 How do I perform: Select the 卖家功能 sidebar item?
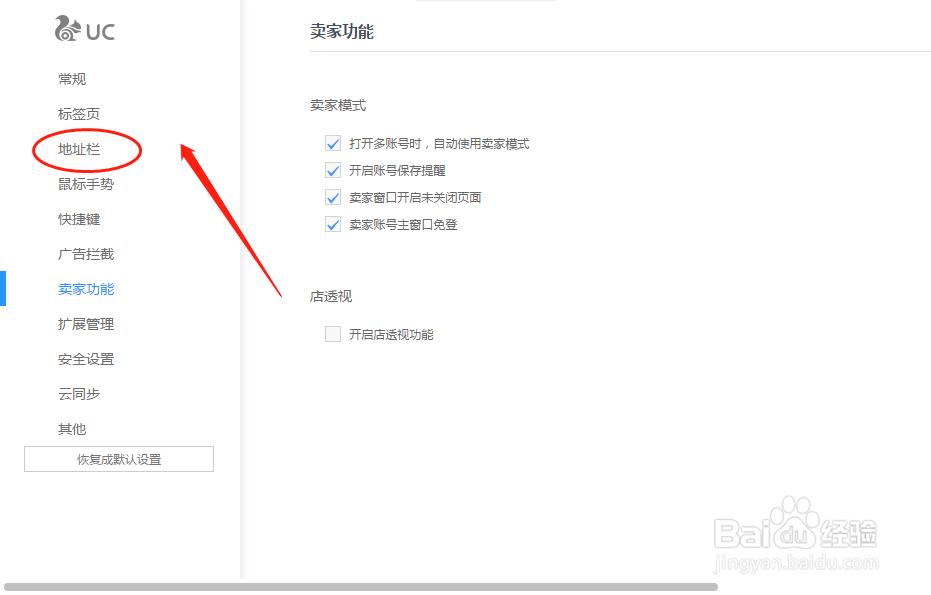click(86, 289)
